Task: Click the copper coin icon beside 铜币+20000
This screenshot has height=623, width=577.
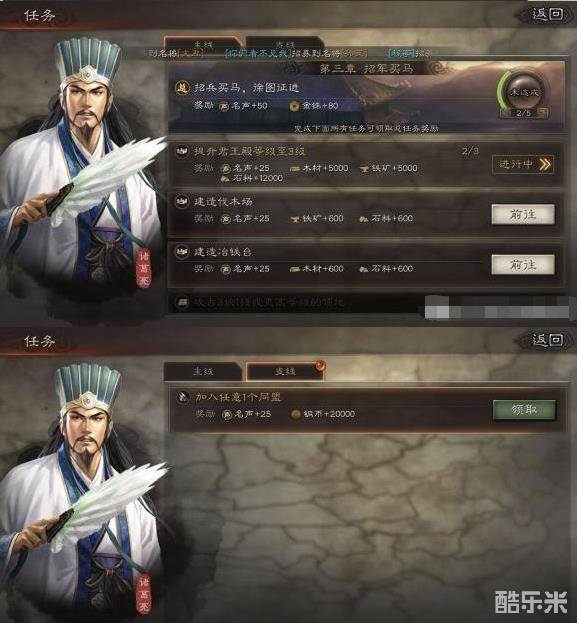Action: [295, 414]
